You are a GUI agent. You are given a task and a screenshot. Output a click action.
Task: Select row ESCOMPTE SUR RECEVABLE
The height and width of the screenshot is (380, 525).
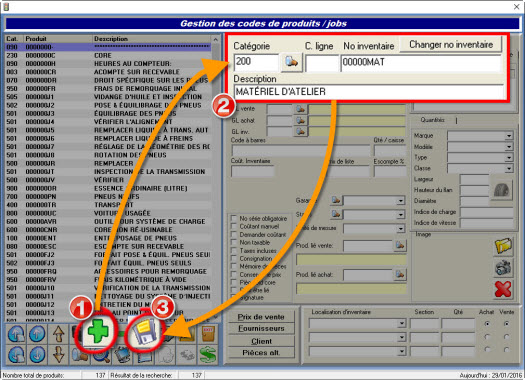(x=108, y=246)
